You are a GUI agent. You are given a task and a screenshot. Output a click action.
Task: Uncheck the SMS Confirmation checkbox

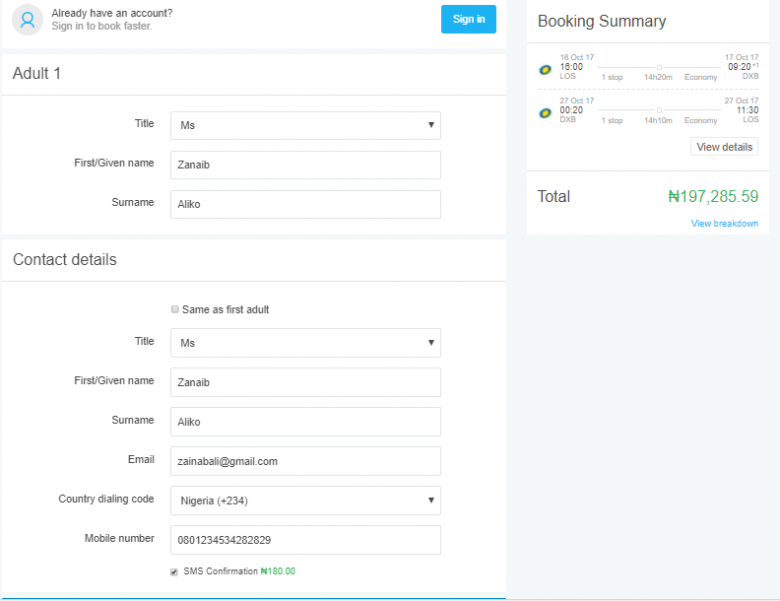tap(174, 572)
